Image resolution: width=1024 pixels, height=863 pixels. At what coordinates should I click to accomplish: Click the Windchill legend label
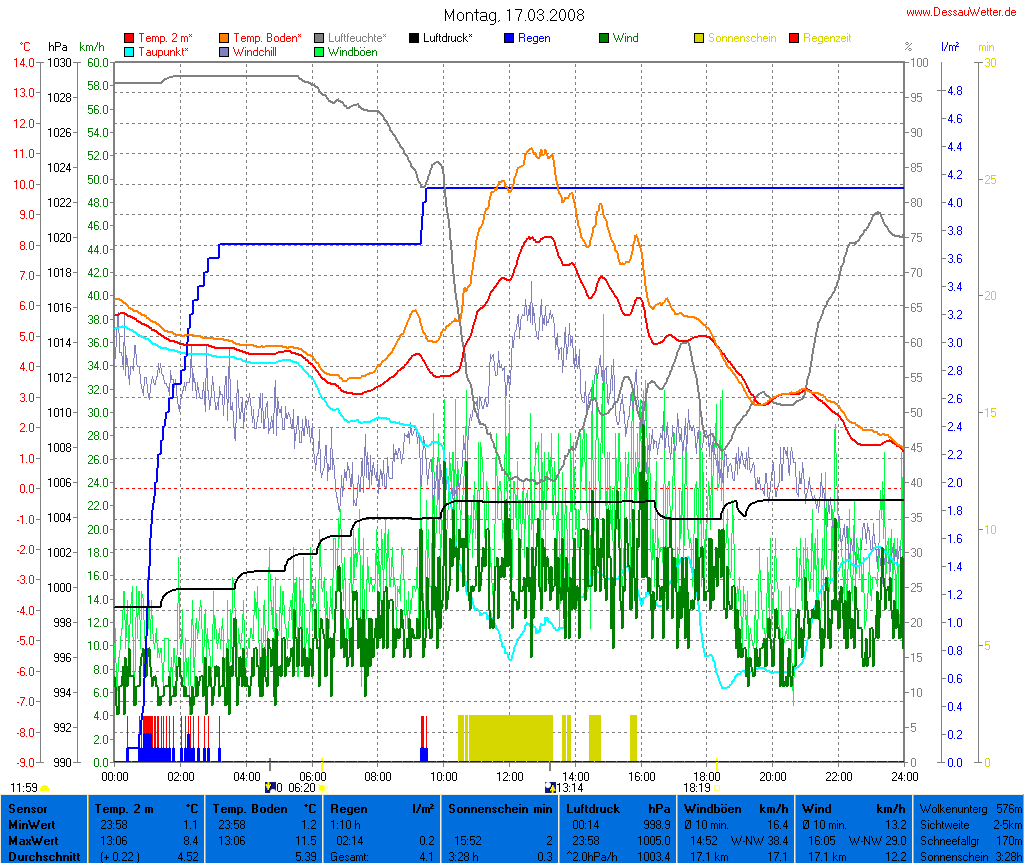click(x=255, y=51)
